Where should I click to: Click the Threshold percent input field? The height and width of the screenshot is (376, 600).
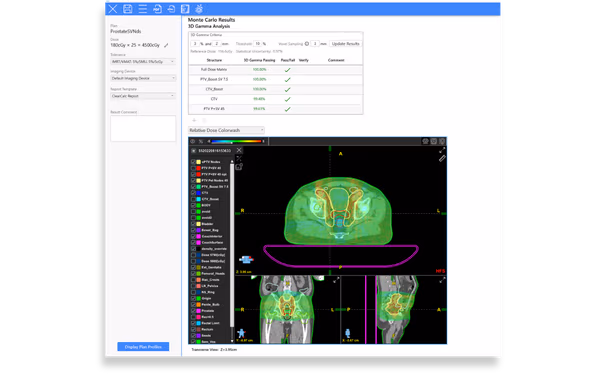258,44
